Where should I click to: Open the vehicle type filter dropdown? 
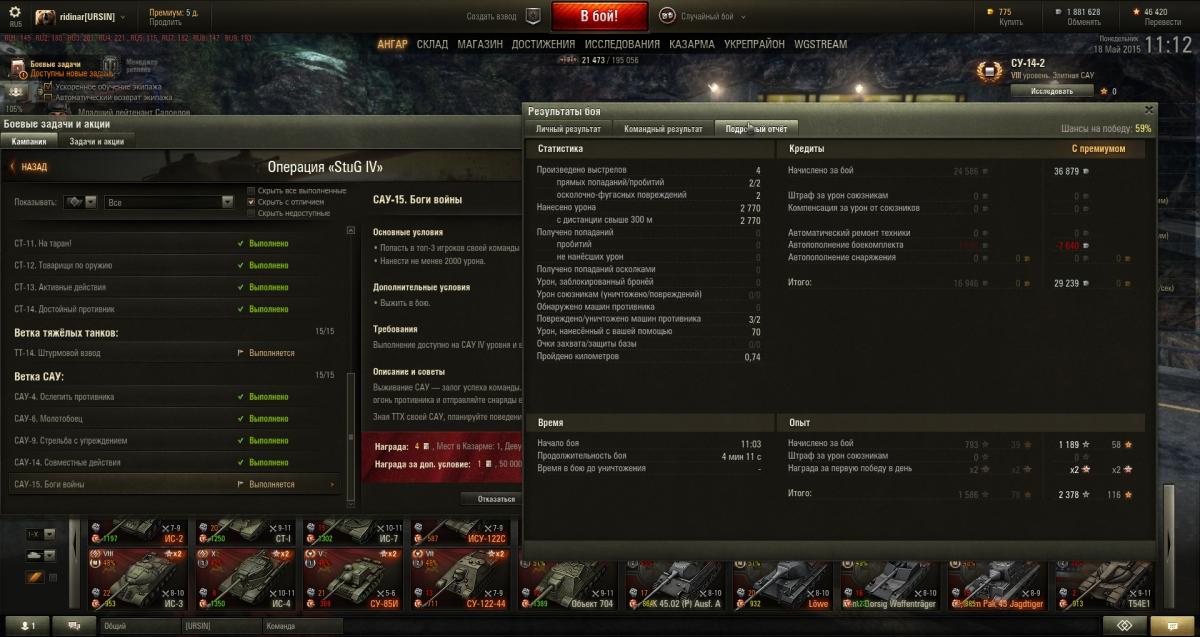(x=80, y=202)
